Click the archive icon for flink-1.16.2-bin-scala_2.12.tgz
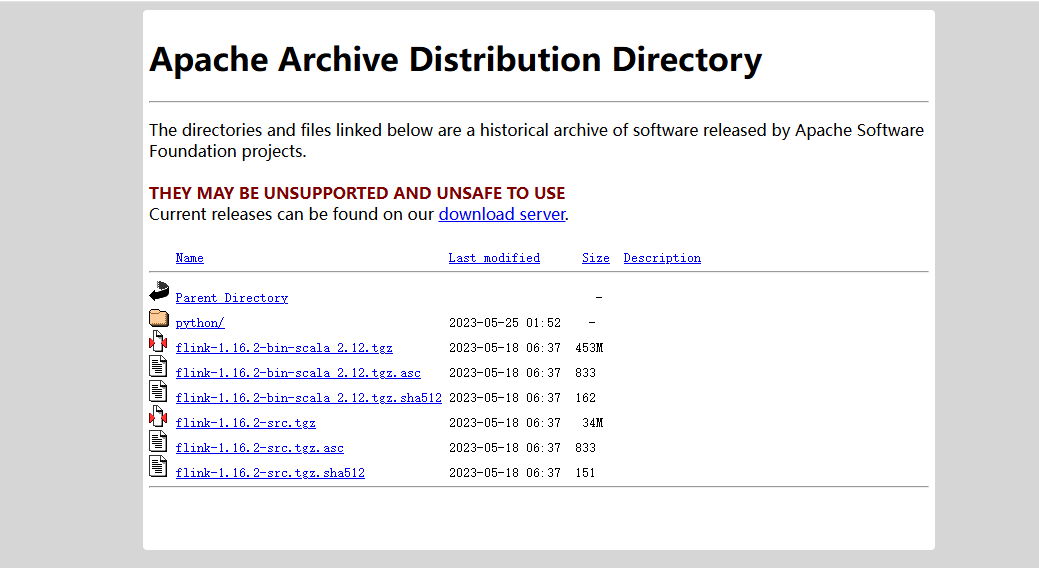 (x=158, y=341)
